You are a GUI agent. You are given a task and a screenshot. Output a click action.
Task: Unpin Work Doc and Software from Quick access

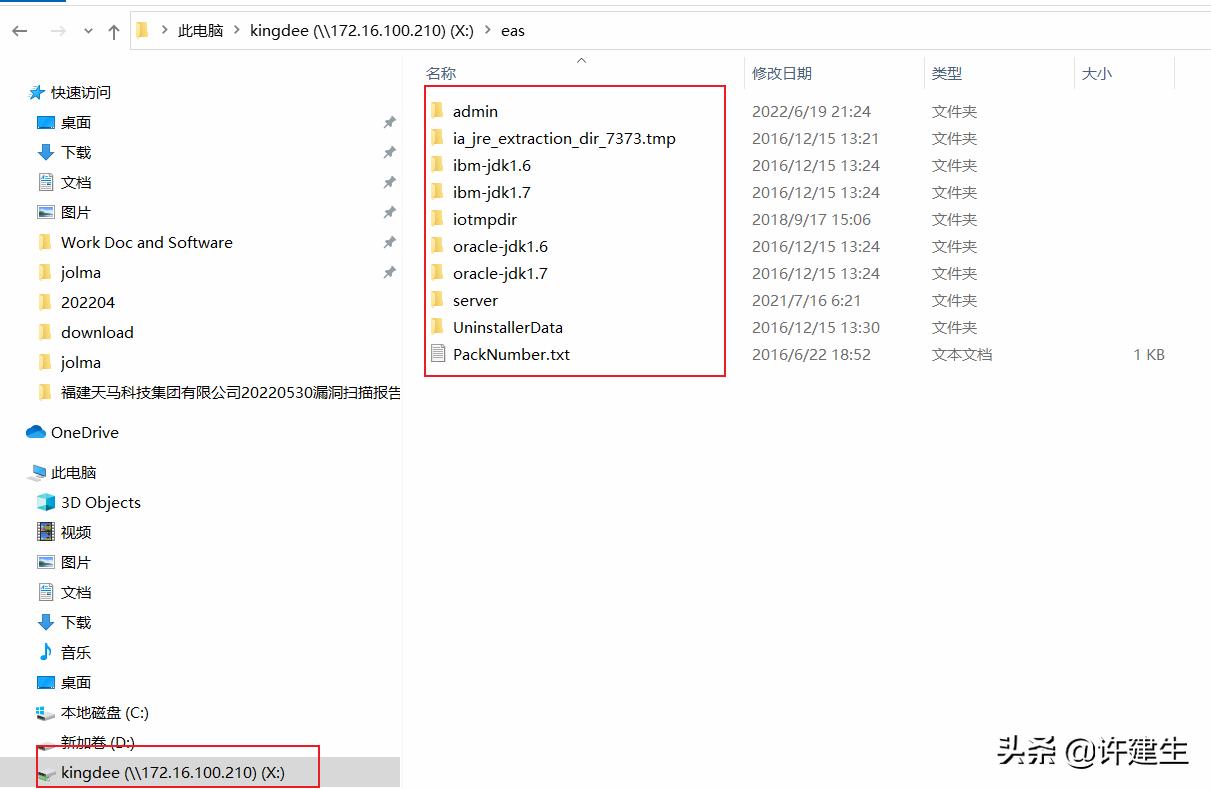(x=389, y=242)
